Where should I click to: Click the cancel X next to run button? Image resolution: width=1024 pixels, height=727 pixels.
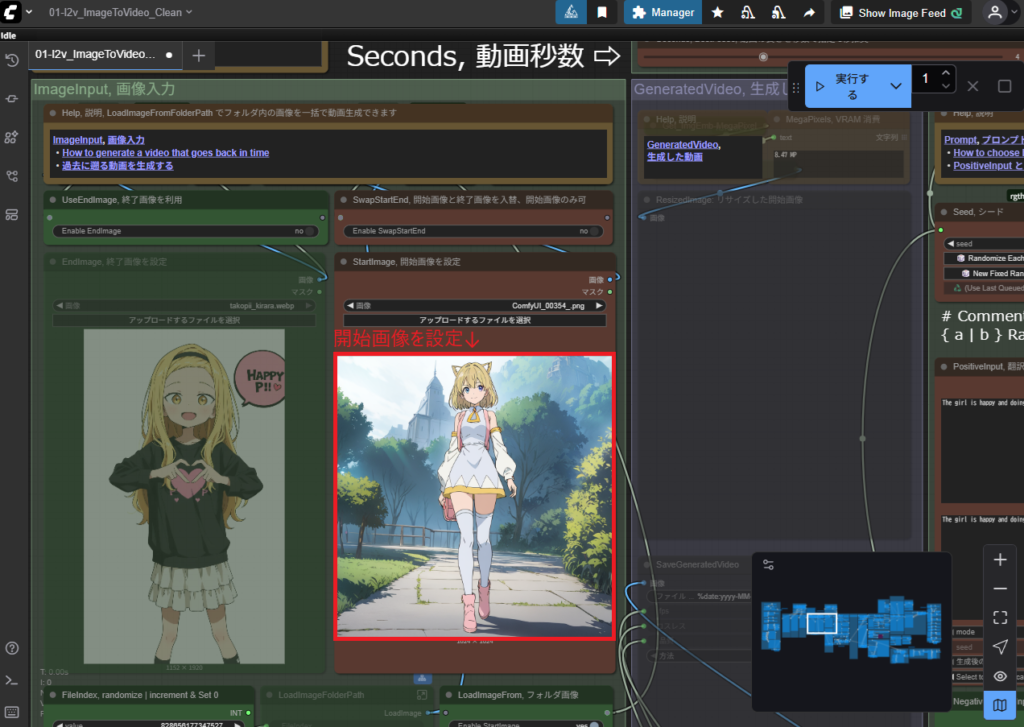[x=972, y=86]
